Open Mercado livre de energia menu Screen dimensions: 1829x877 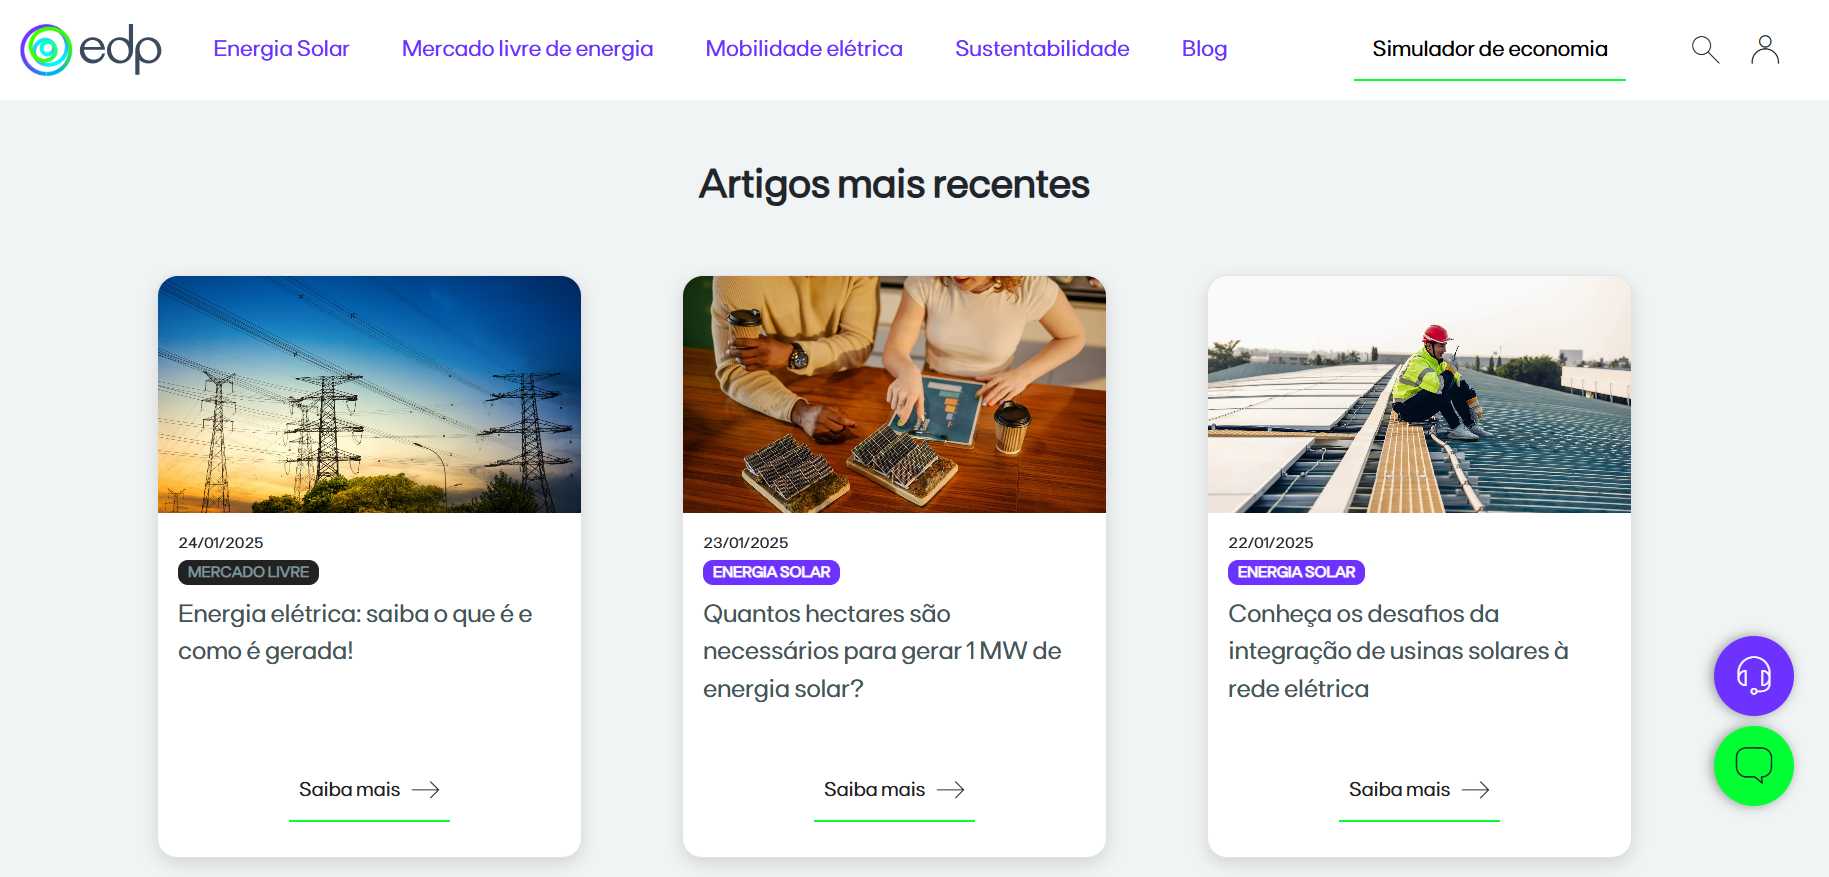click(527, 49)
